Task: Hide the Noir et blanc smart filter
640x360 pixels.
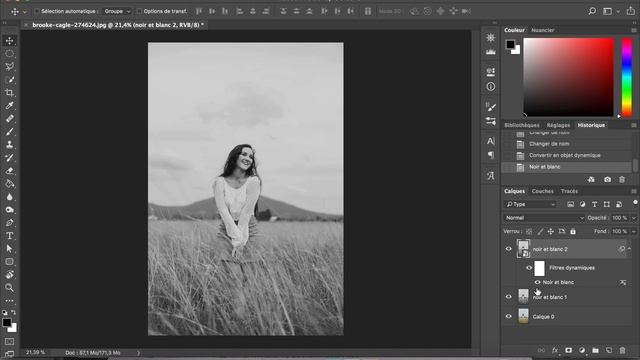Action: point(538,282)
